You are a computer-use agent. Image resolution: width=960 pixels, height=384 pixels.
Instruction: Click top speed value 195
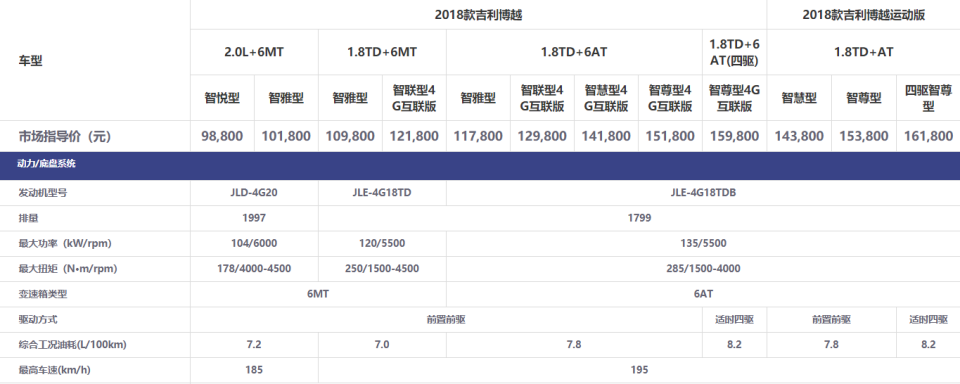(639, 370)
